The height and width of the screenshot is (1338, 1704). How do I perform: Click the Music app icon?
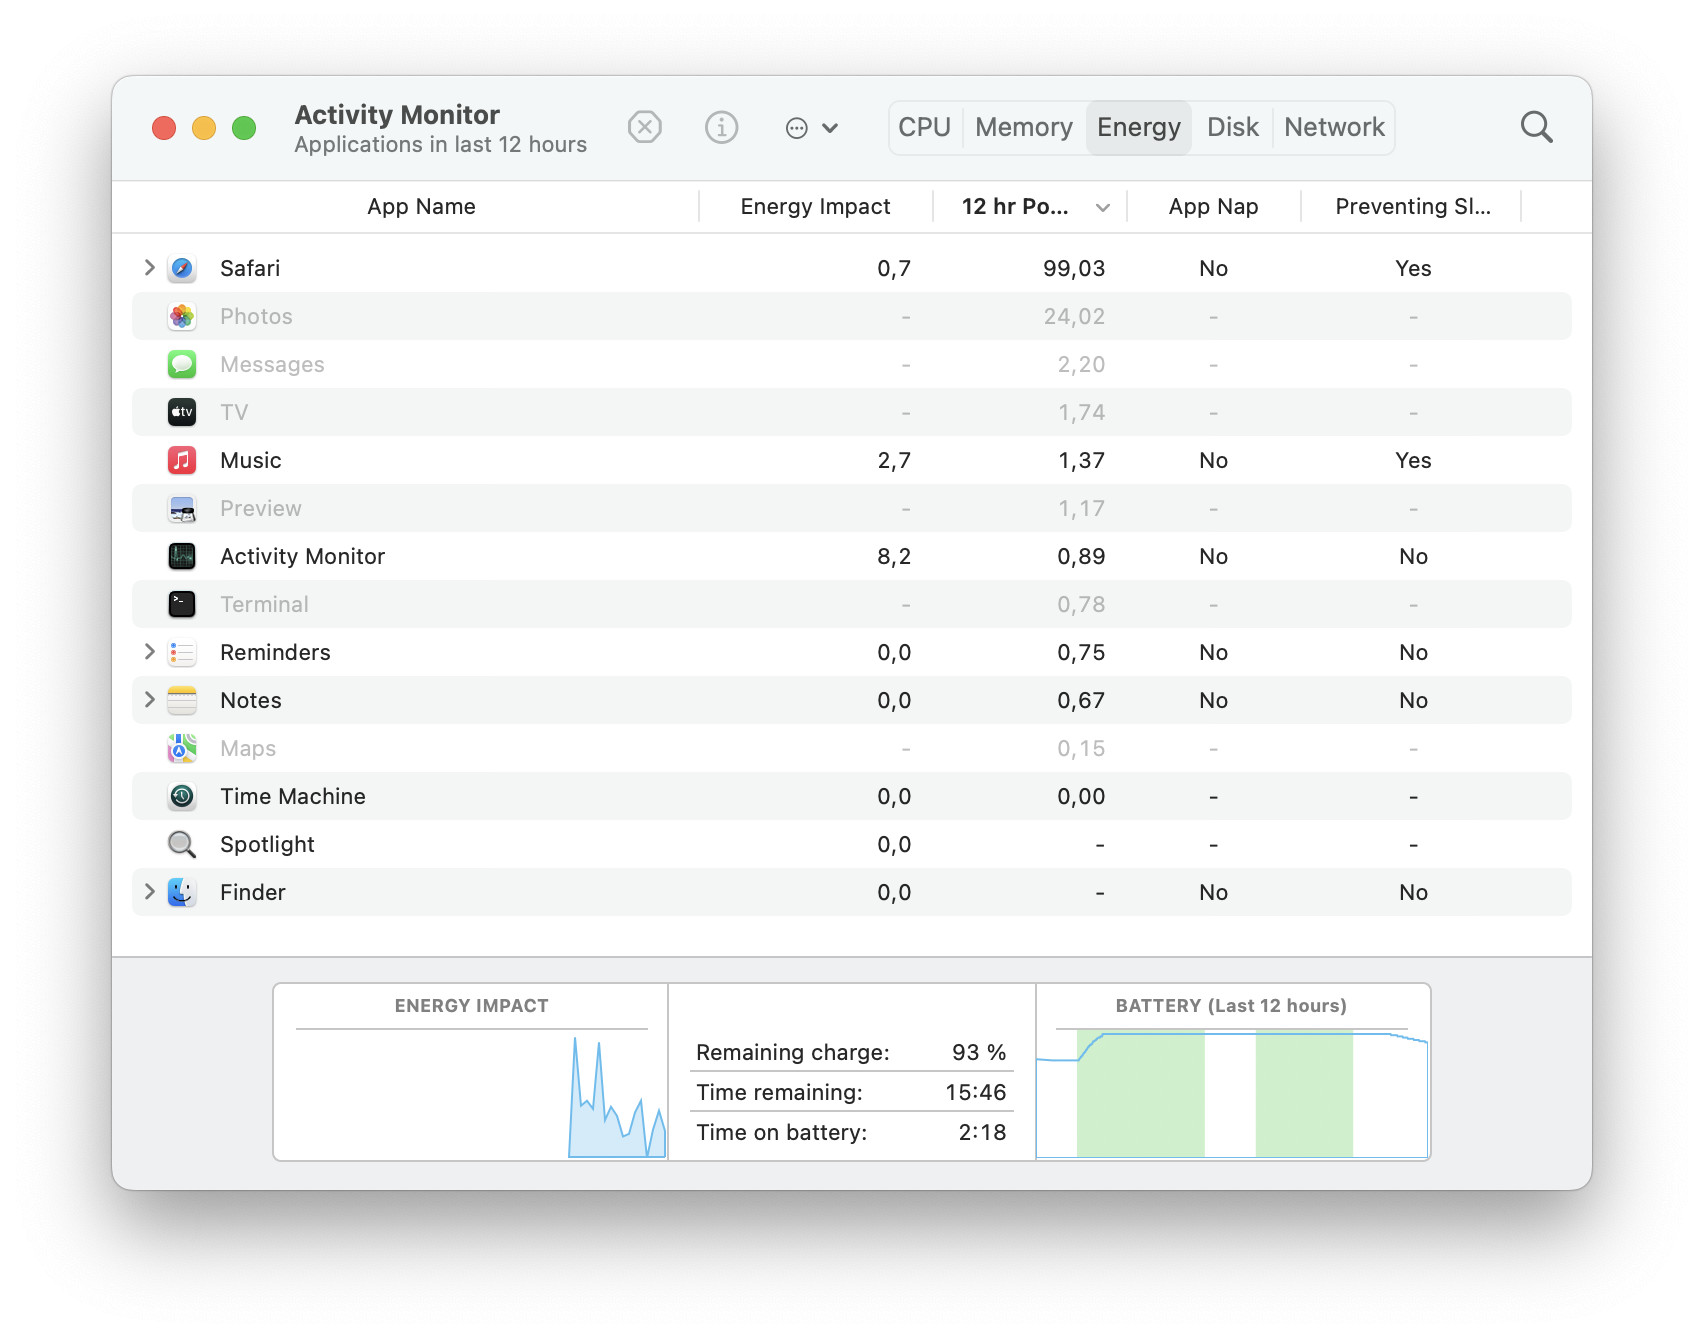(x=182, y=460)
